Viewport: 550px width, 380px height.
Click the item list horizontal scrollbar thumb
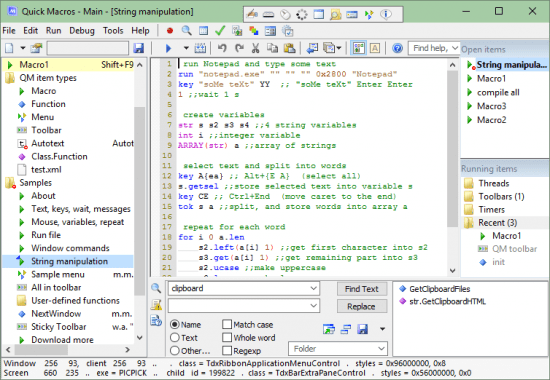point(41,349)
